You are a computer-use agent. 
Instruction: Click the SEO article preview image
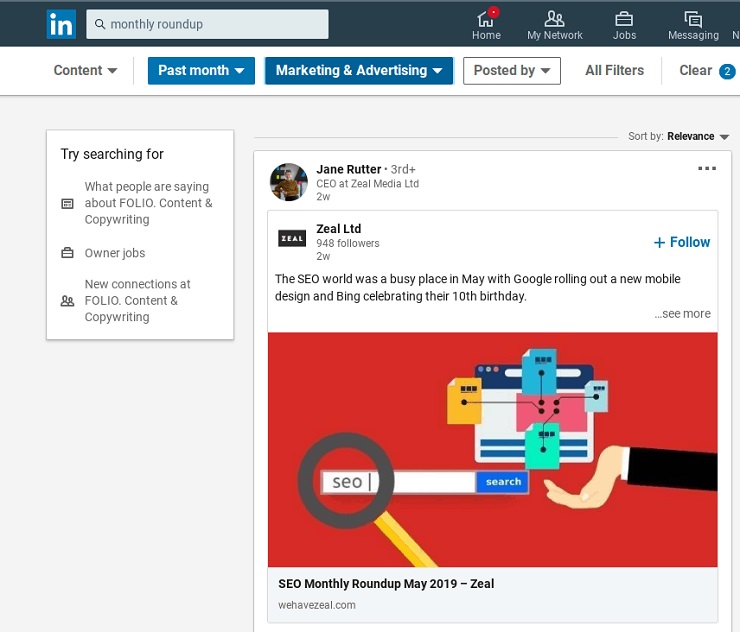(493, 449)
